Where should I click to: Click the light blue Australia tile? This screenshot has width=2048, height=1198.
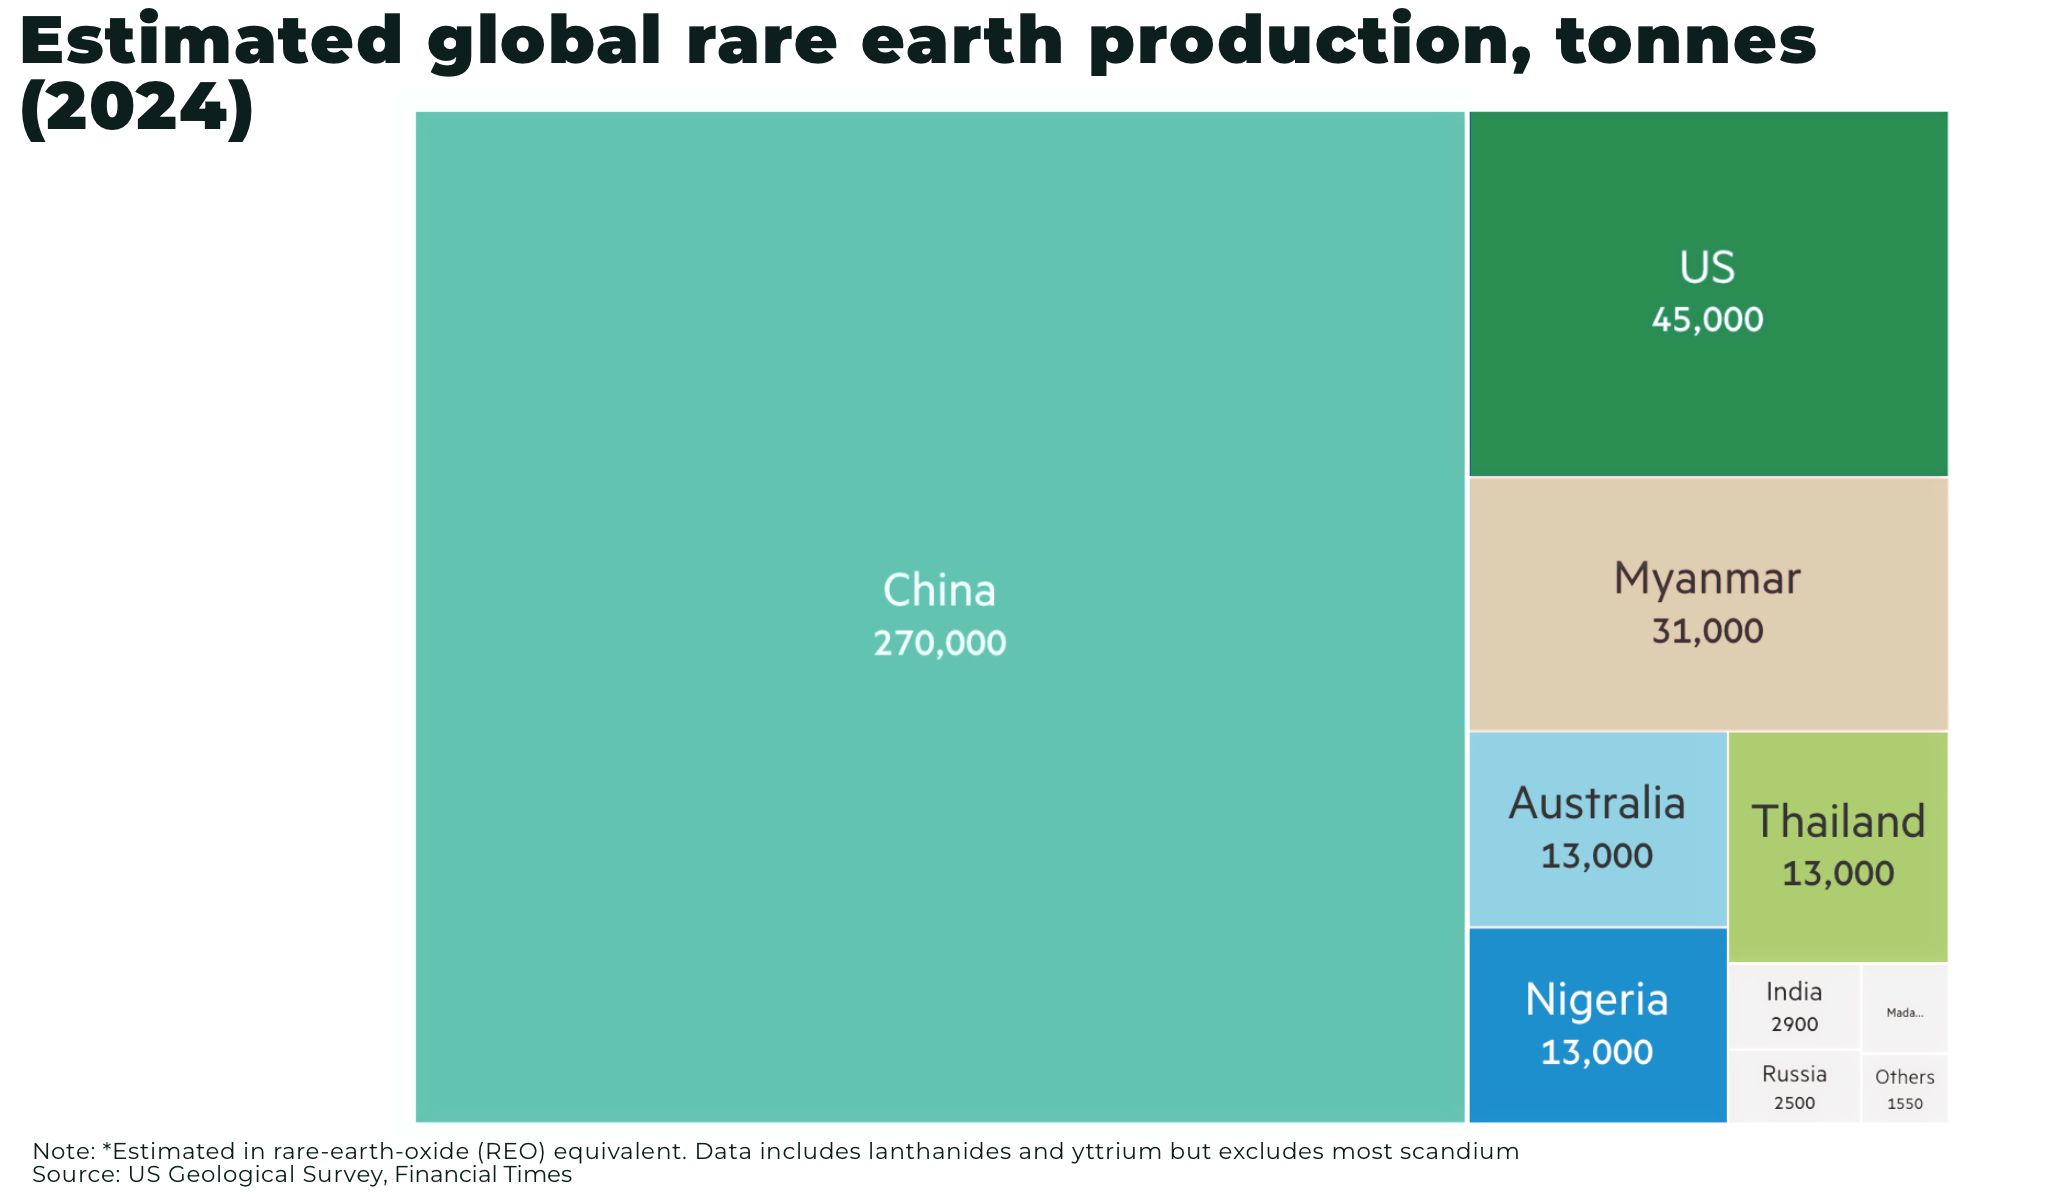click(1597, 829)
